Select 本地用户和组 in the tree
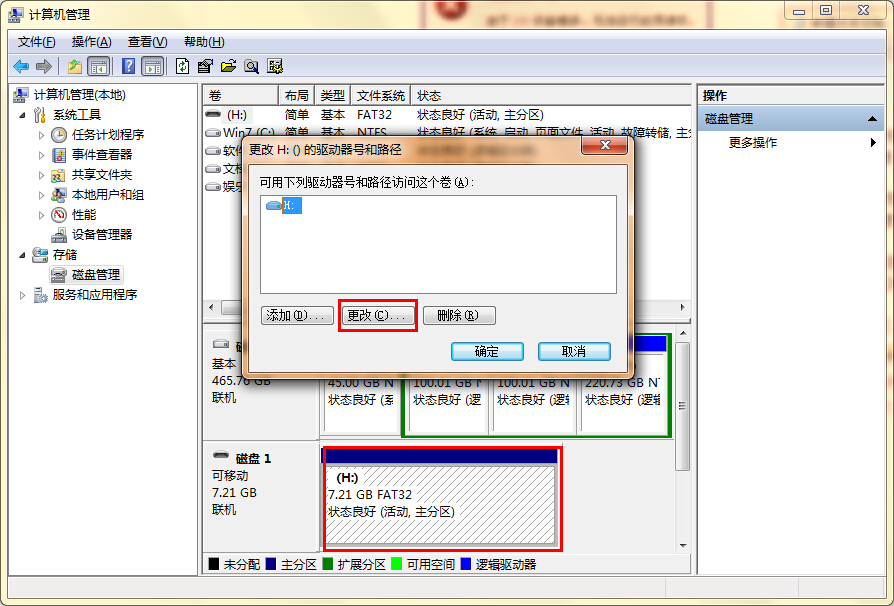The height and width of the screenshot is (606, 894). tap(108, 194)
